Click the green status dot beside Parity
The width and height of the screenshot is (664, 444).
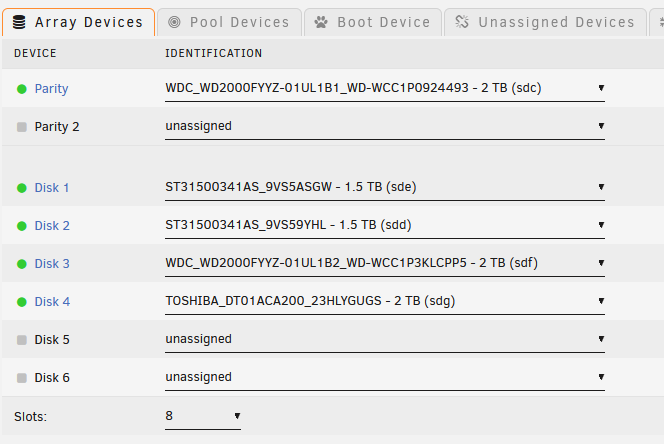[x=22, y=89]
